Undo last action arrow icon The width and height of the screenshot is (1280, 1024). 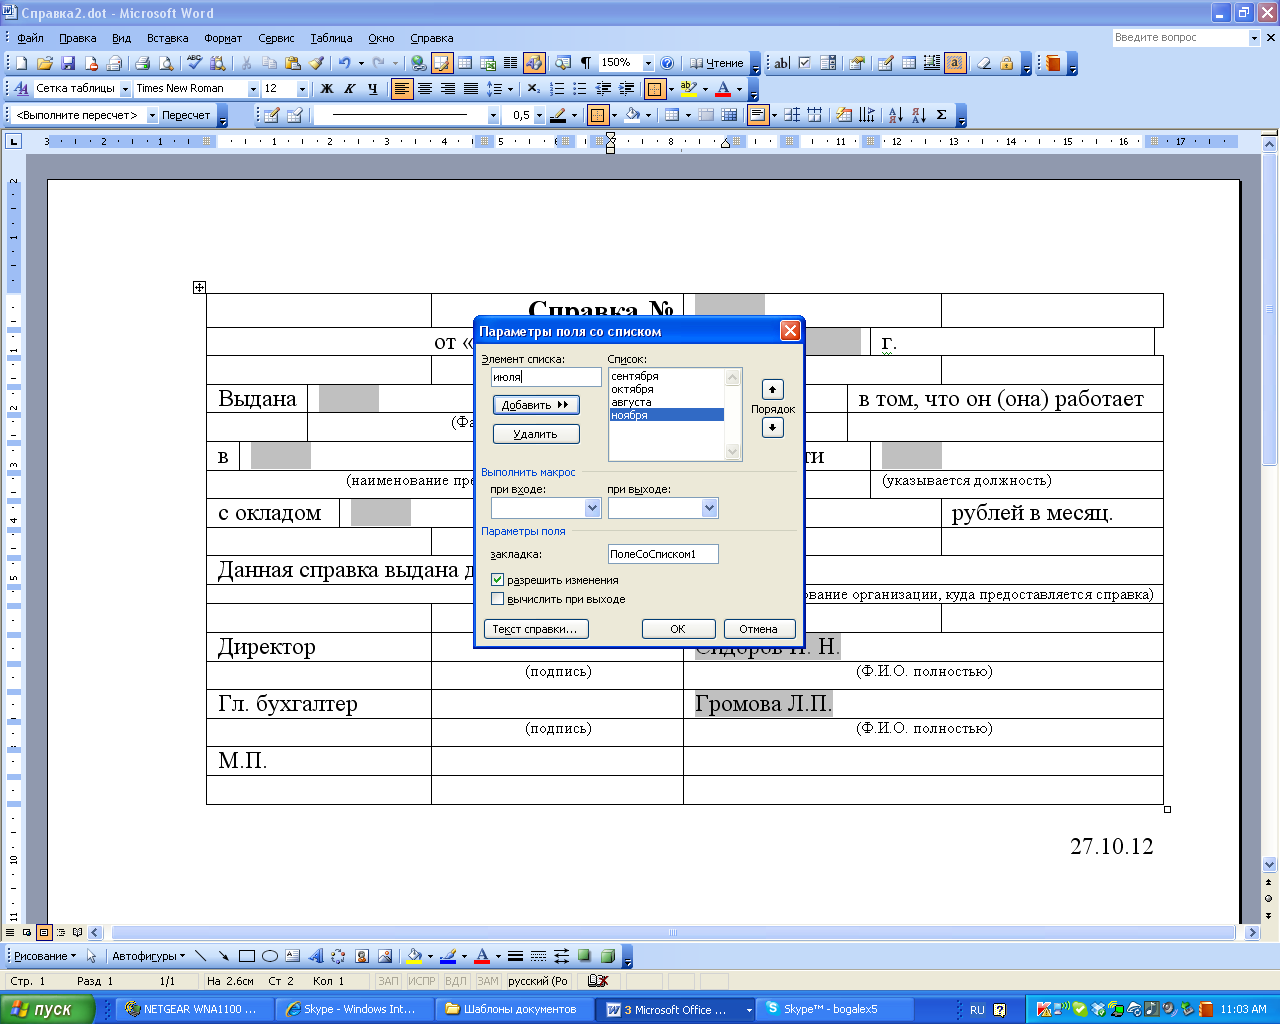(x=344, y=63)
